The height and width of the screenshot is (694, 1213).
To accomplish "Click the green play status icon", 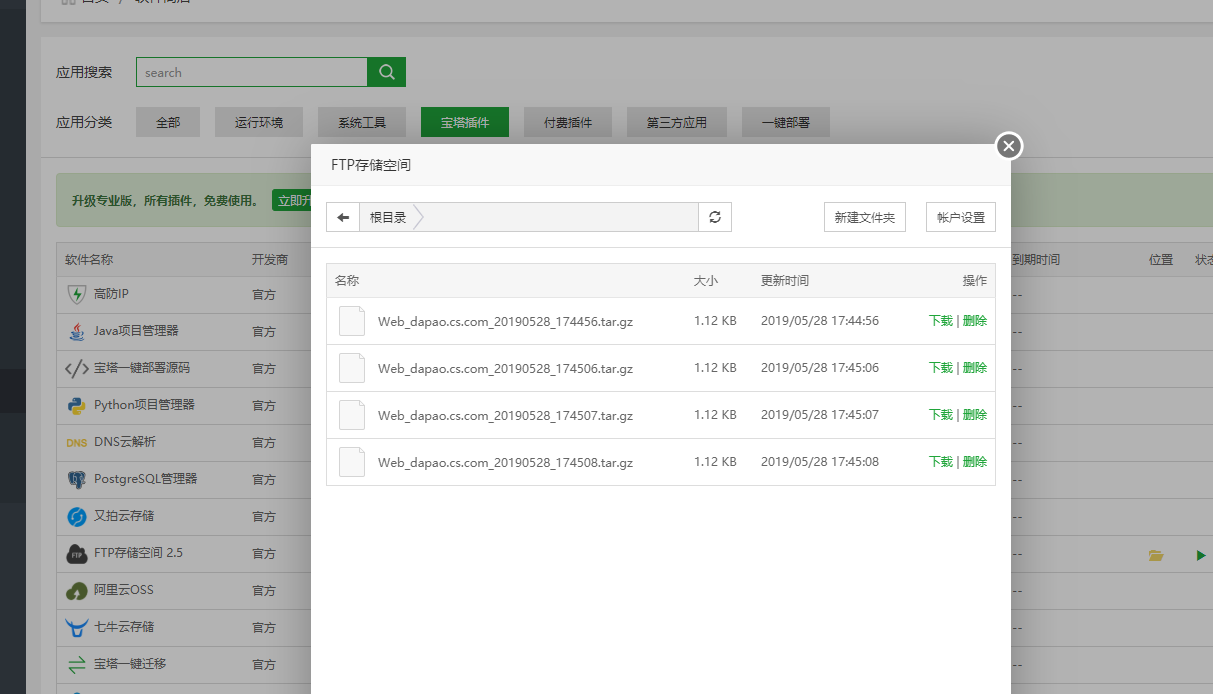I will coord(1201,555).
